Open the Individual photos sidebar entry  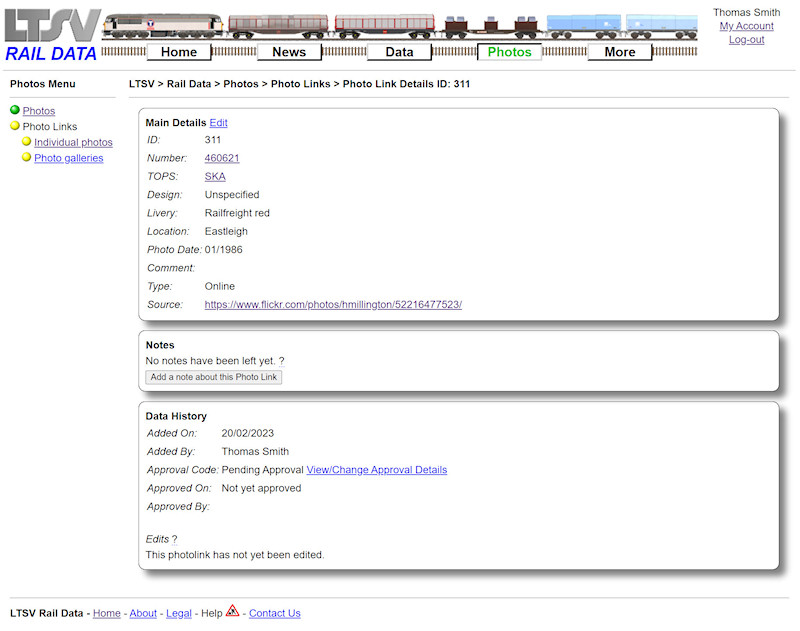[x=73, y=142]
